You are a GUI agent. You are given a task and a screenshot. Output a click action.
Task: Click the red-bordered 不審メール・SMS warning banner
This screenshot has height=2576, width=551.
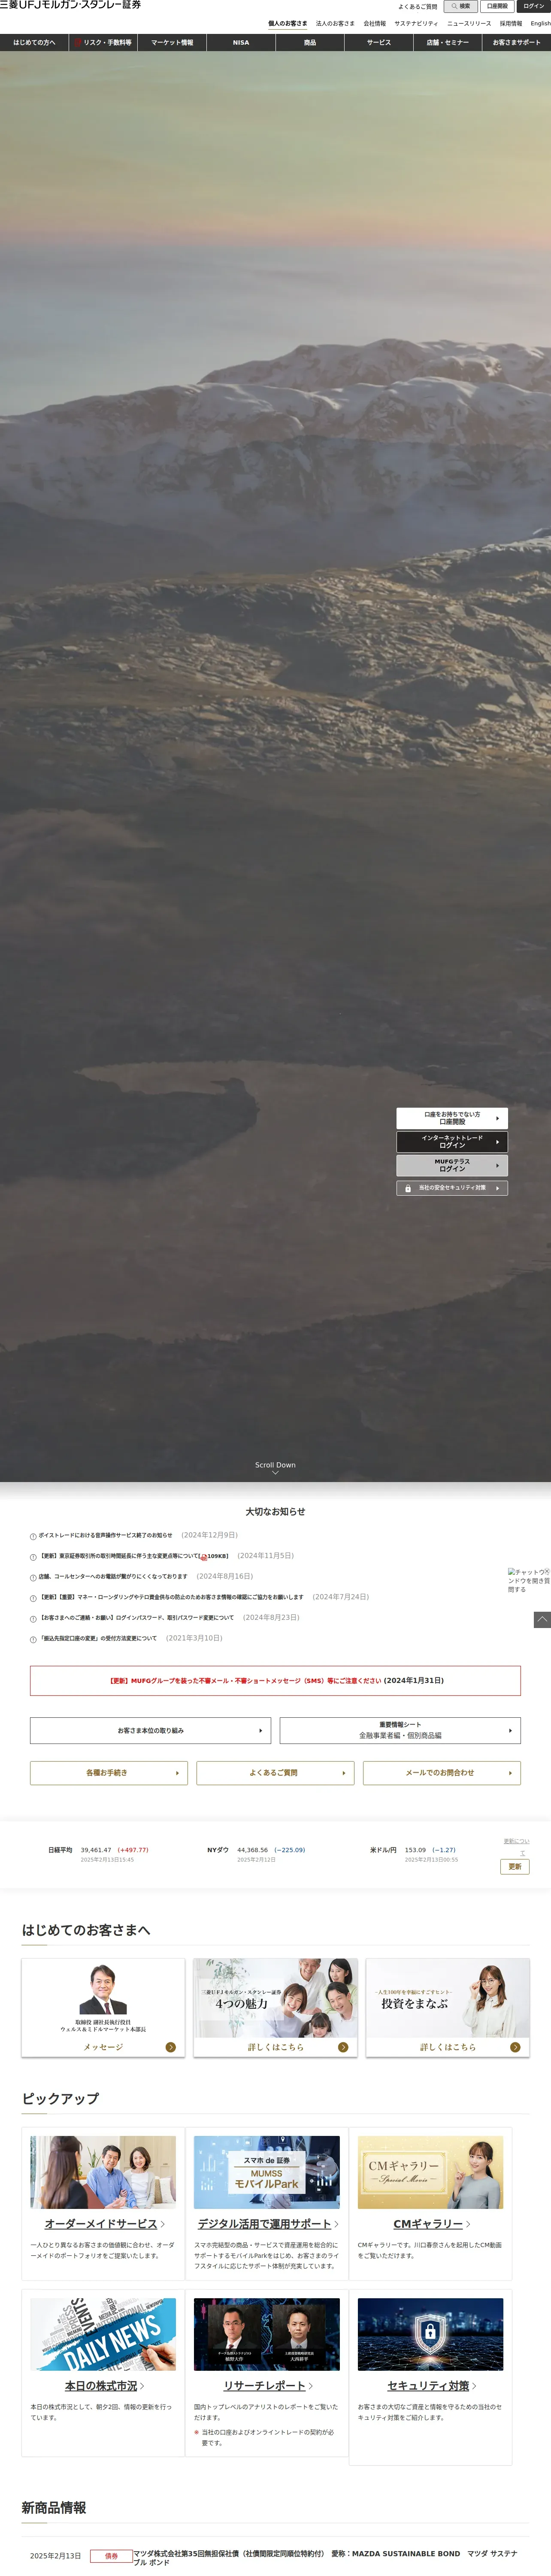pyautogui.click(x=275, y=1680)
